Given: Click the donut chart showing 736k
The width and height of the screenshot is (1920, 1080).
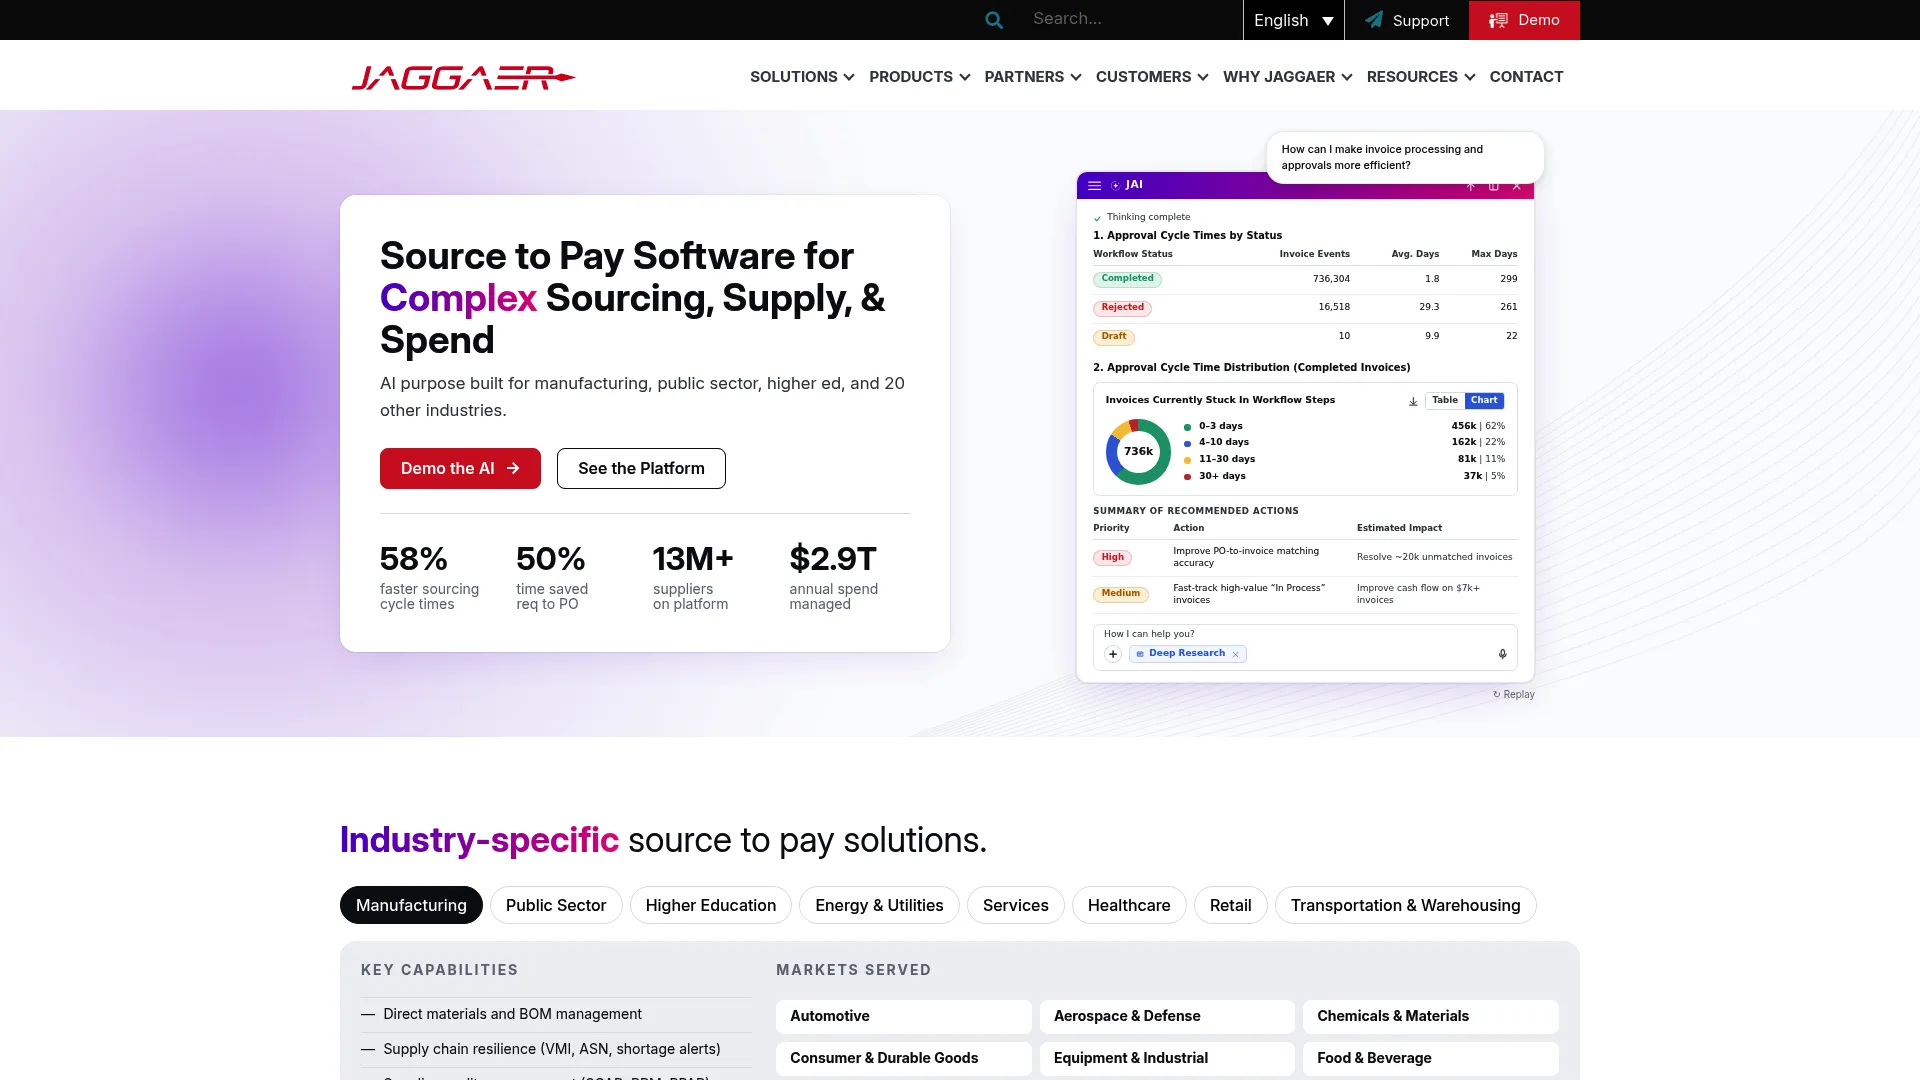Looking at the screenshot, I should coord(1138,452).
